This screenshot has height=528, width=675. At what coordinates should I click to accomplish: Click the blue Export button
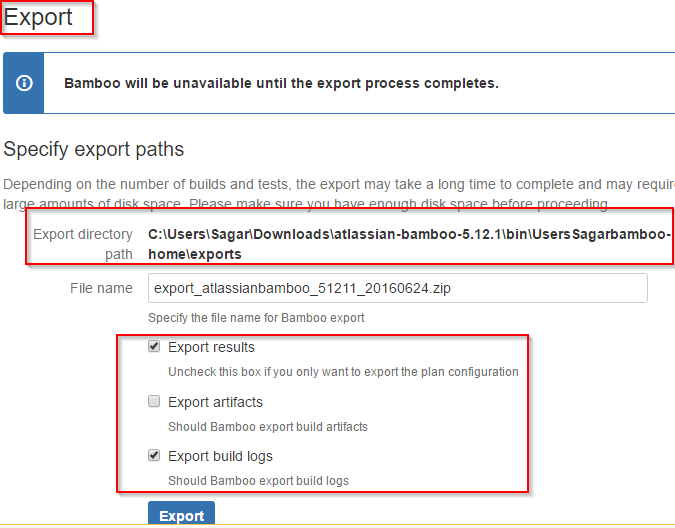181,513
